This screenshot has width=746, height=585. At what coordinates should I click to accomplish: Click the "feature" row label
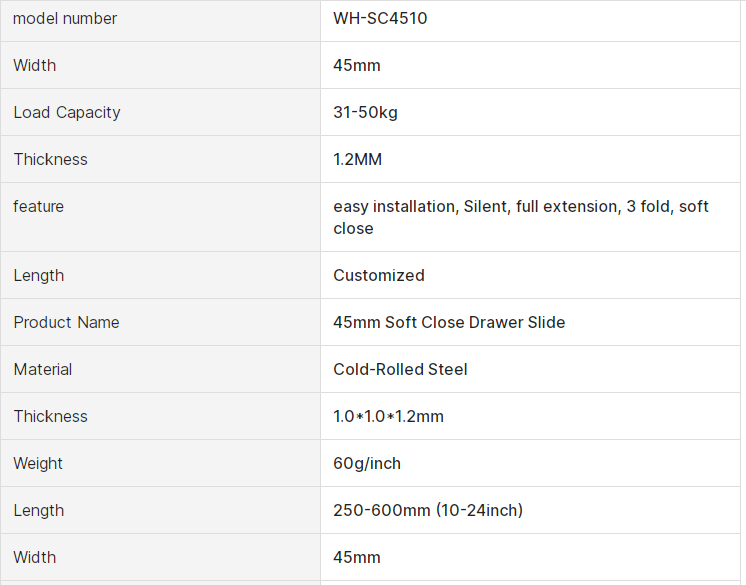(x=38, y=206)
